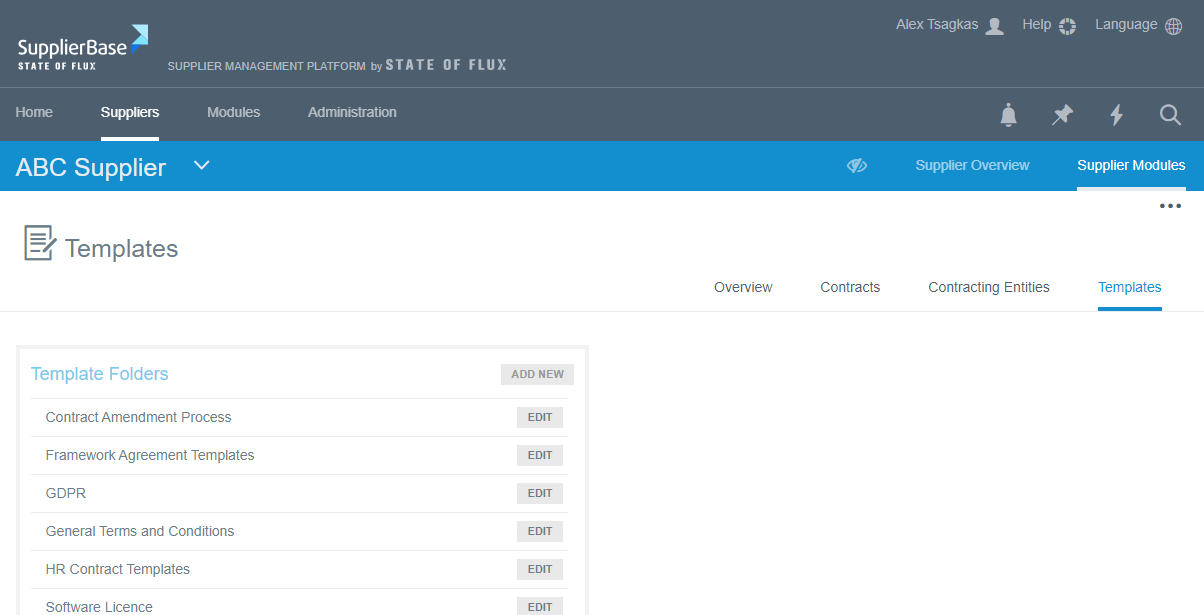
Task: Toggle the crossed-eye visibility icon
Action: coord(856,166)
